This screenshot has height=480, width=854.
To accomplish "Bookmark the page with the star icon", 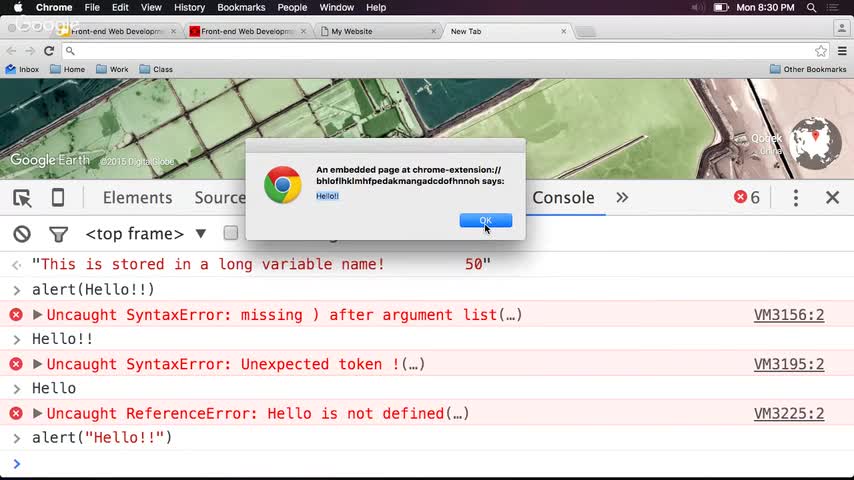I will tap(821, 51).
